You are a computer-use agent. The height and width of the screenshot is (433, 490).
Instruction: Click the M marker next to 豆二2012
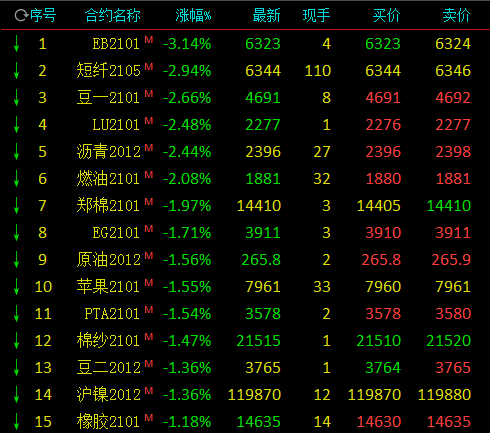pyautogui.click(x=149, y=364)
